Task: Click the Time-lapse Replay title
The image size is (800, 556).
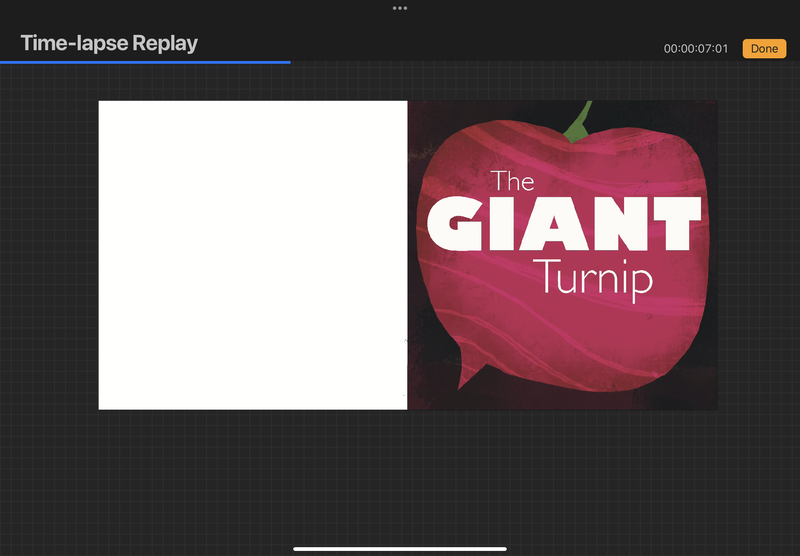Action: click(x=109, y=43)
